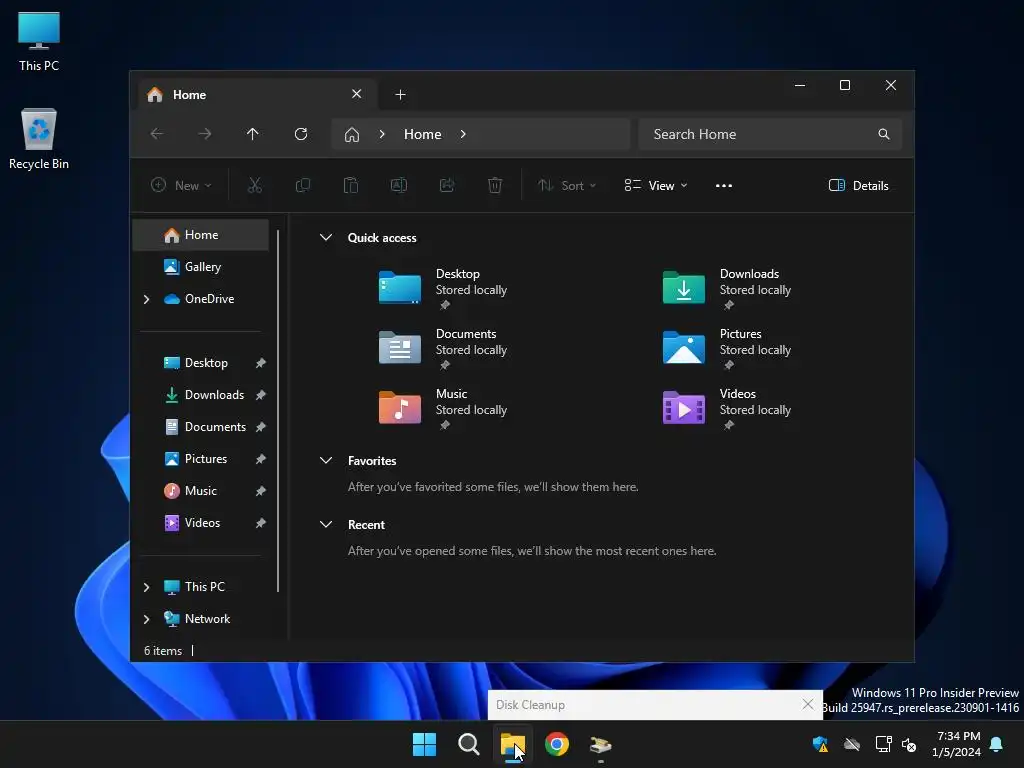The height and width of the screenshot is (768, 1024).
Task: Toggle the Details pane button
Action: pyautogui.click(x=858, y=185)
